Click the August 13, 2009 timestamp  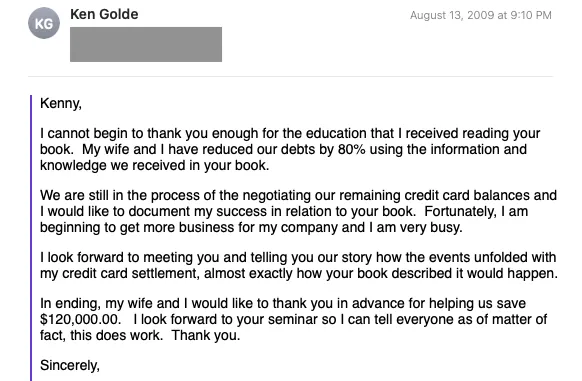pyautogui.click(x=481, y=15)
